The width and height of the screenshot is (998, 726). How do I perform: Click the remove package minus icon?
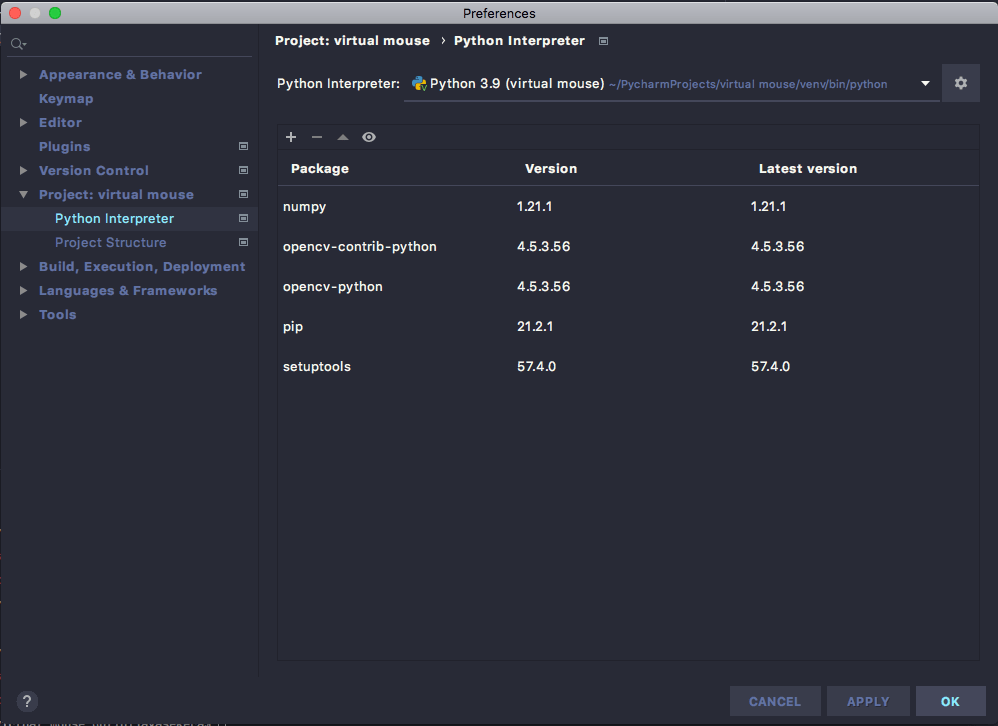click(317, 137)
